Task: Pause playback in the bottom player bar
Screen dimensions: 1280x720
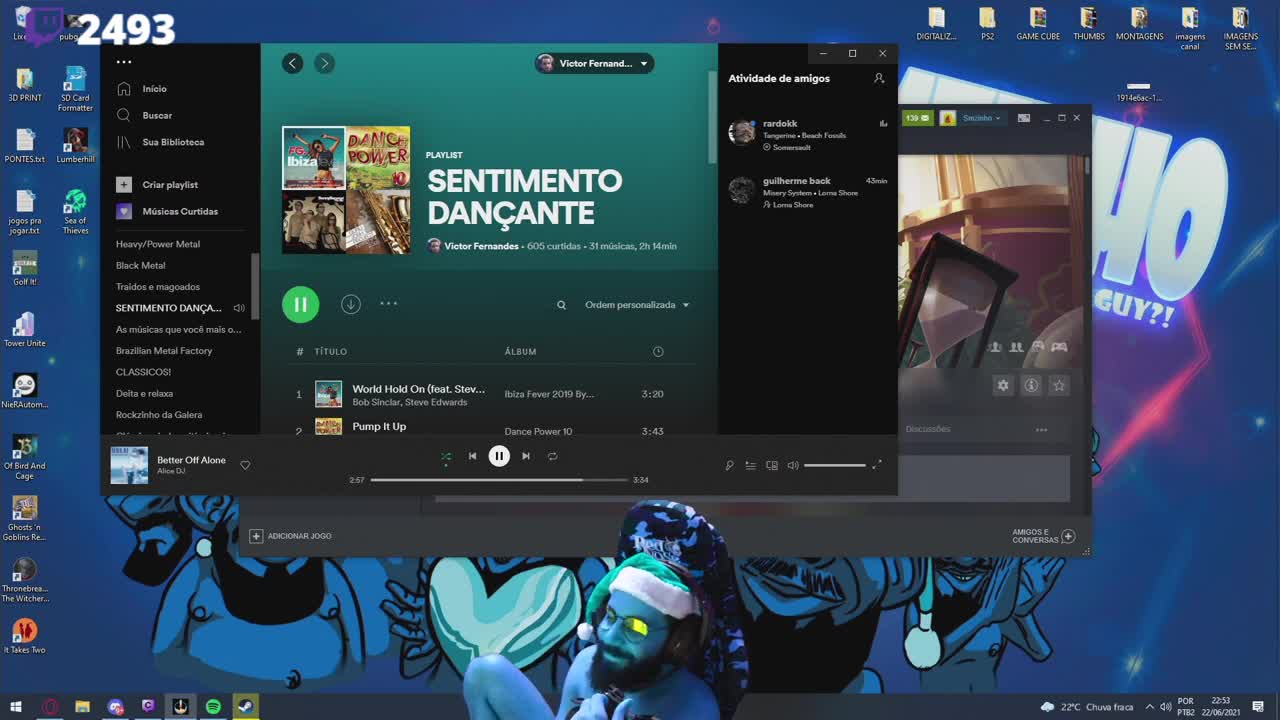Action: [x=499, y=456]
